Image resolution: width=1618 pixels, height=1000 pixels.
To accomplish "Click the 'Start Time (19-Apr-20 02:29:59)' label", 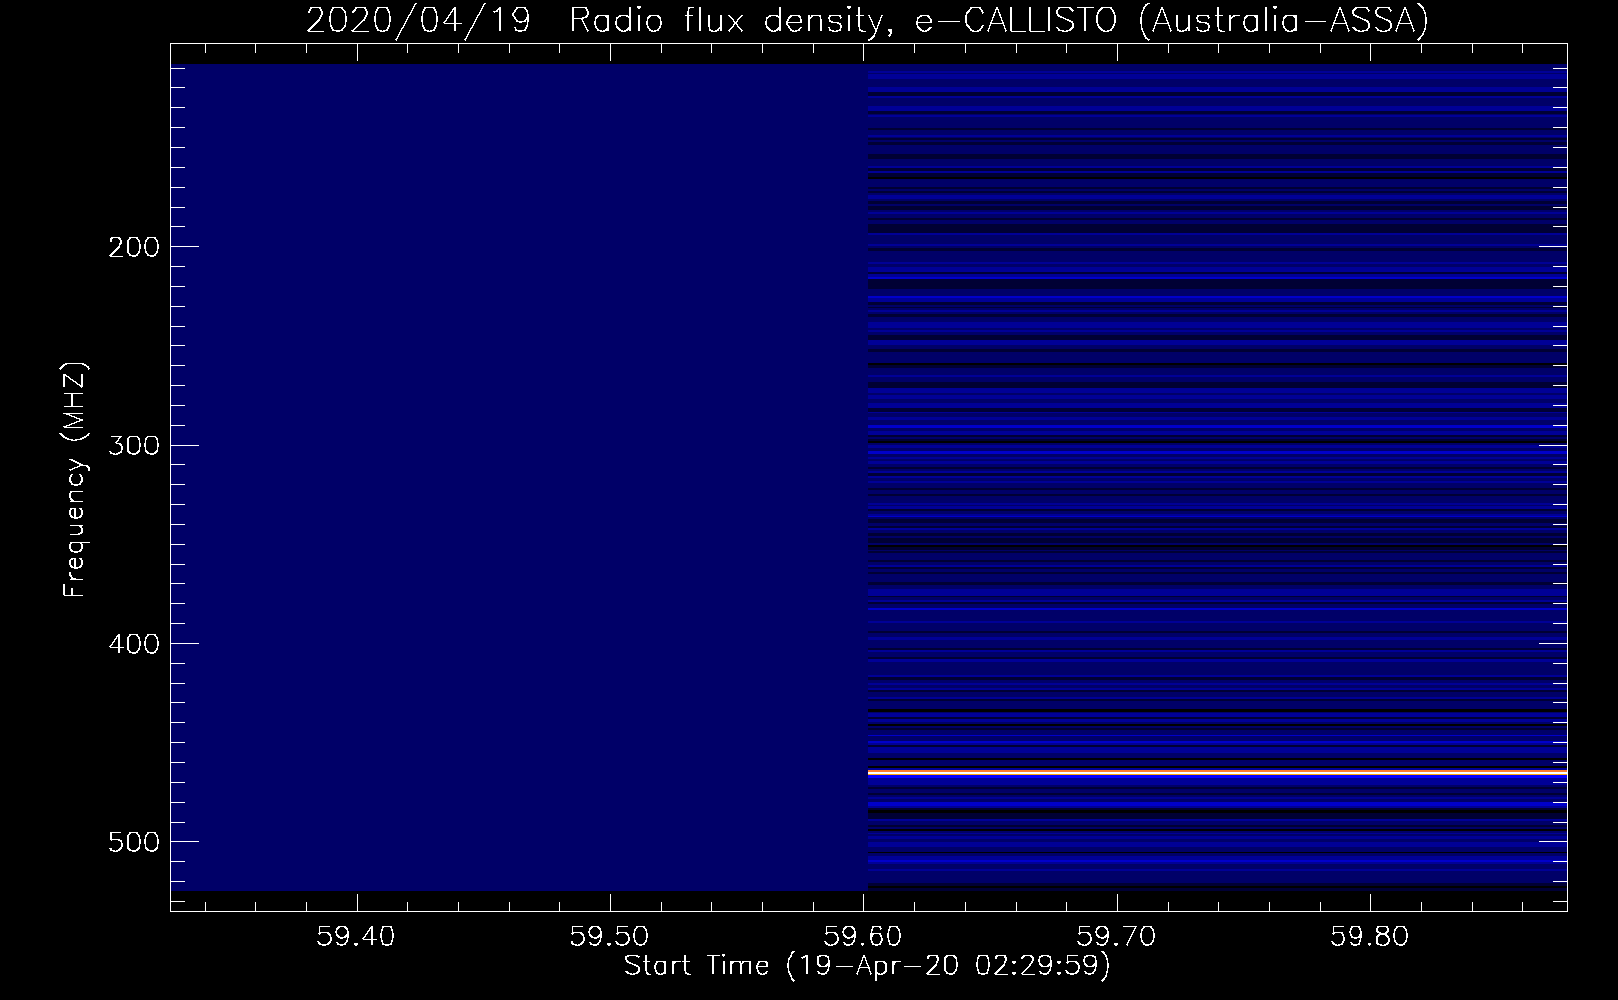I will click(x=868, y=966).
